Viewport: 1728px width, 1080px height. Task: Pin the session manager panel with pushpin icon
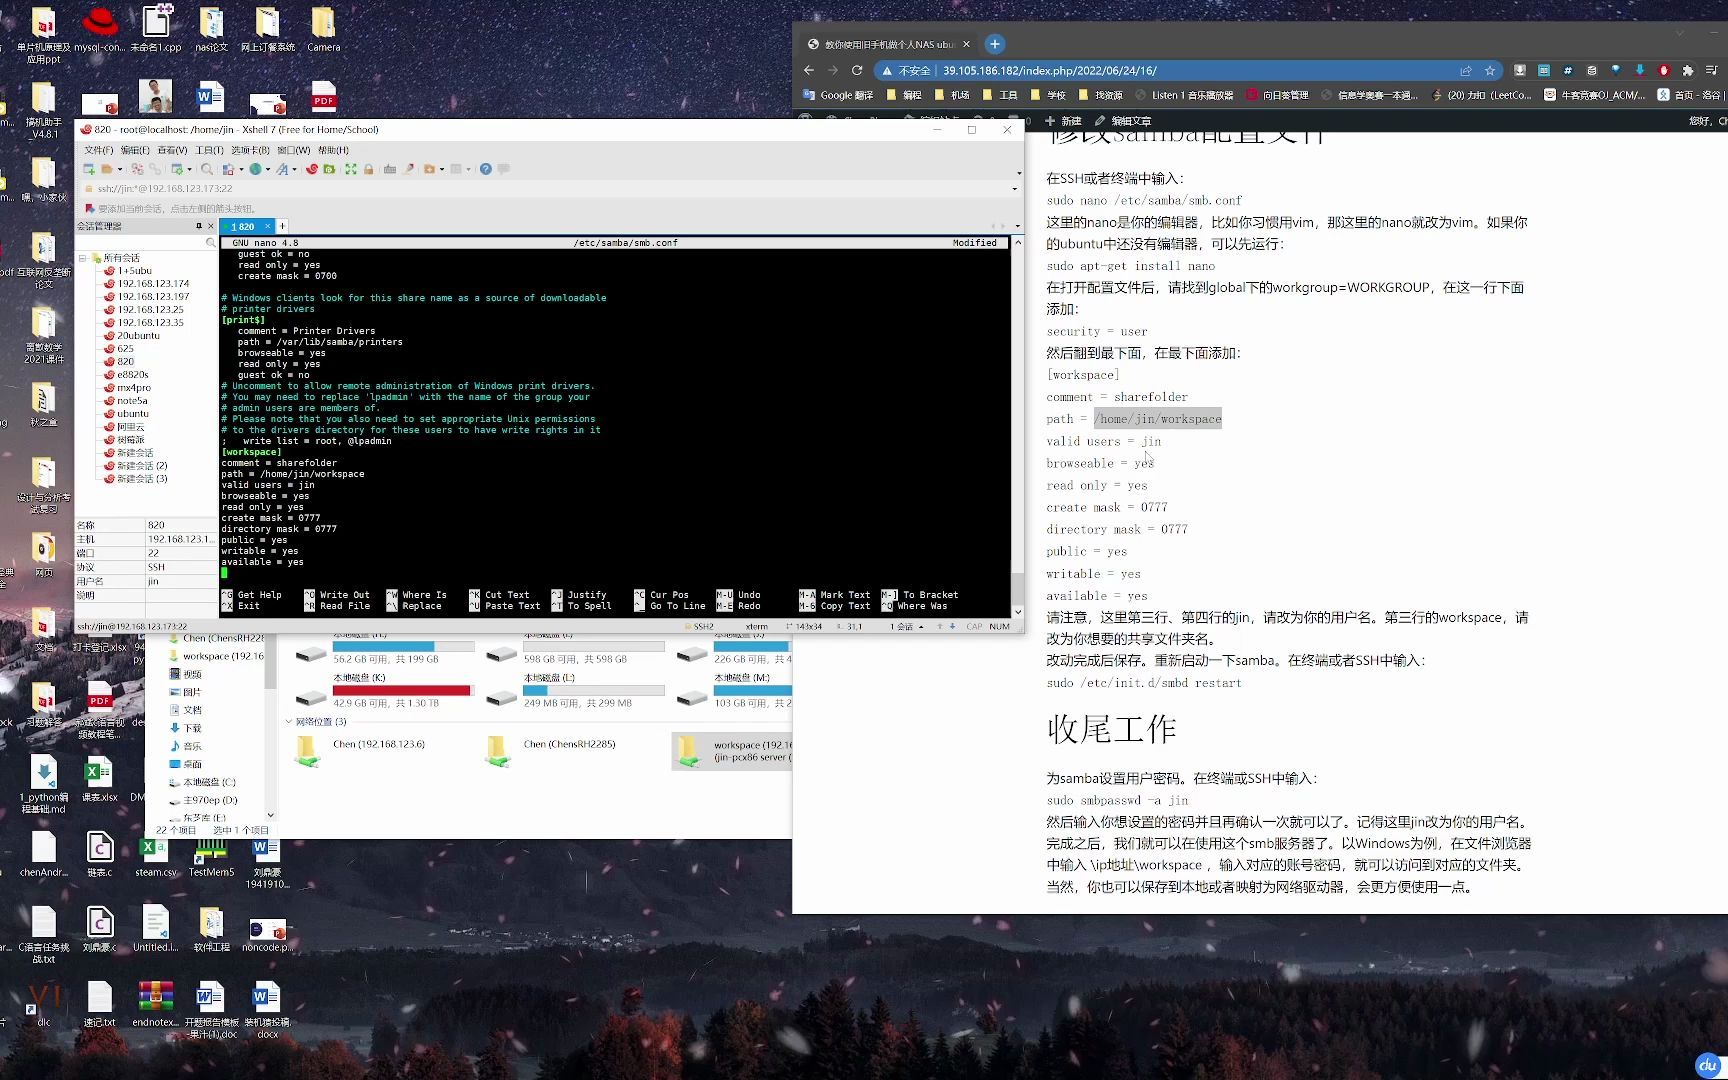click(198, 226)
